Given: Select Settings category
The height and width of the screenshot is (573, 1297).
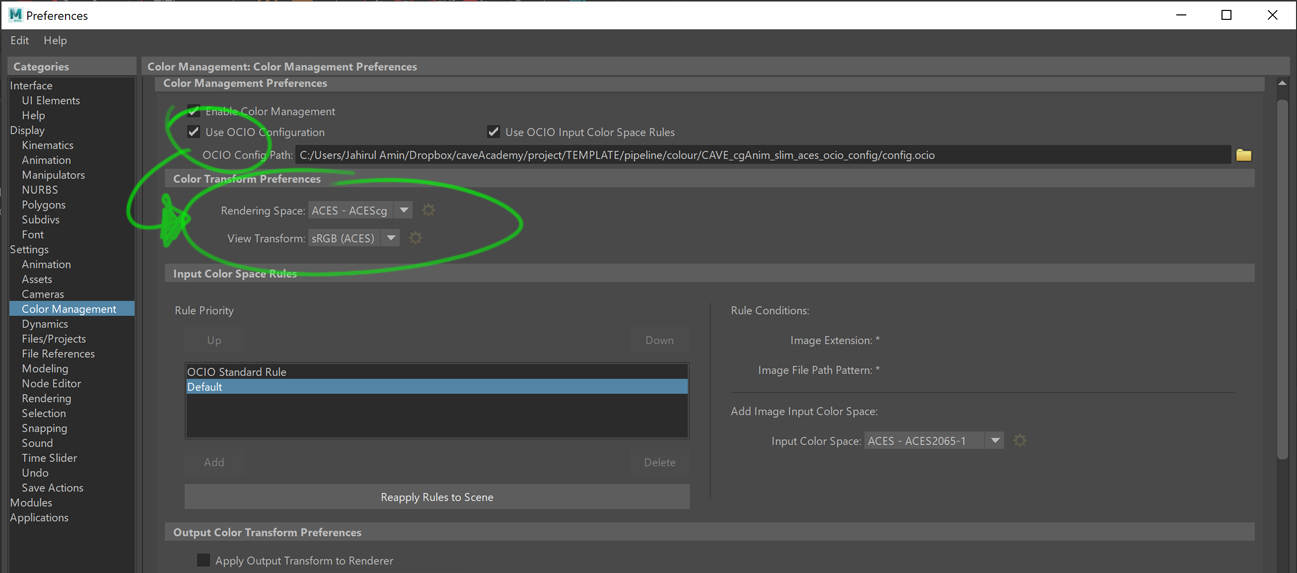Looking at the screenshot, I should click(29, 250).
